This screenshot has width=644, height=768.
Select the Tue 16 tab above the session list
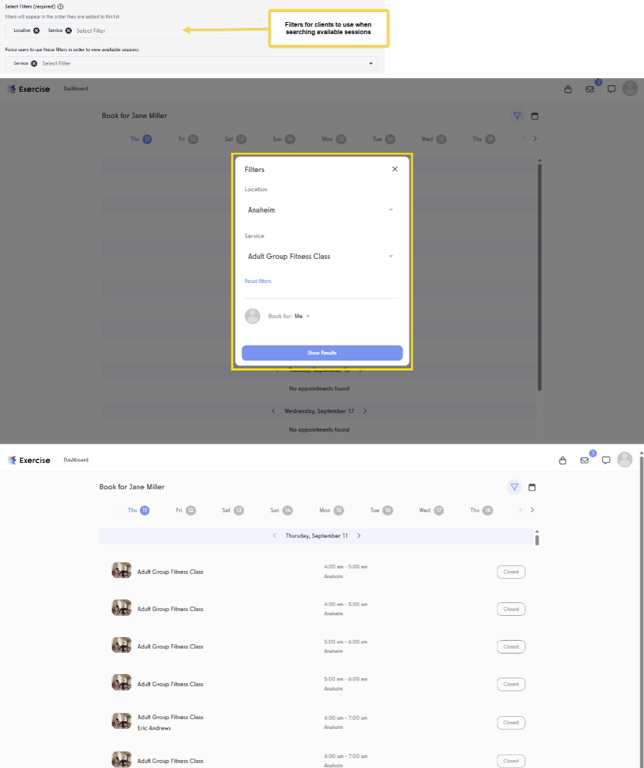pos(381,510)
